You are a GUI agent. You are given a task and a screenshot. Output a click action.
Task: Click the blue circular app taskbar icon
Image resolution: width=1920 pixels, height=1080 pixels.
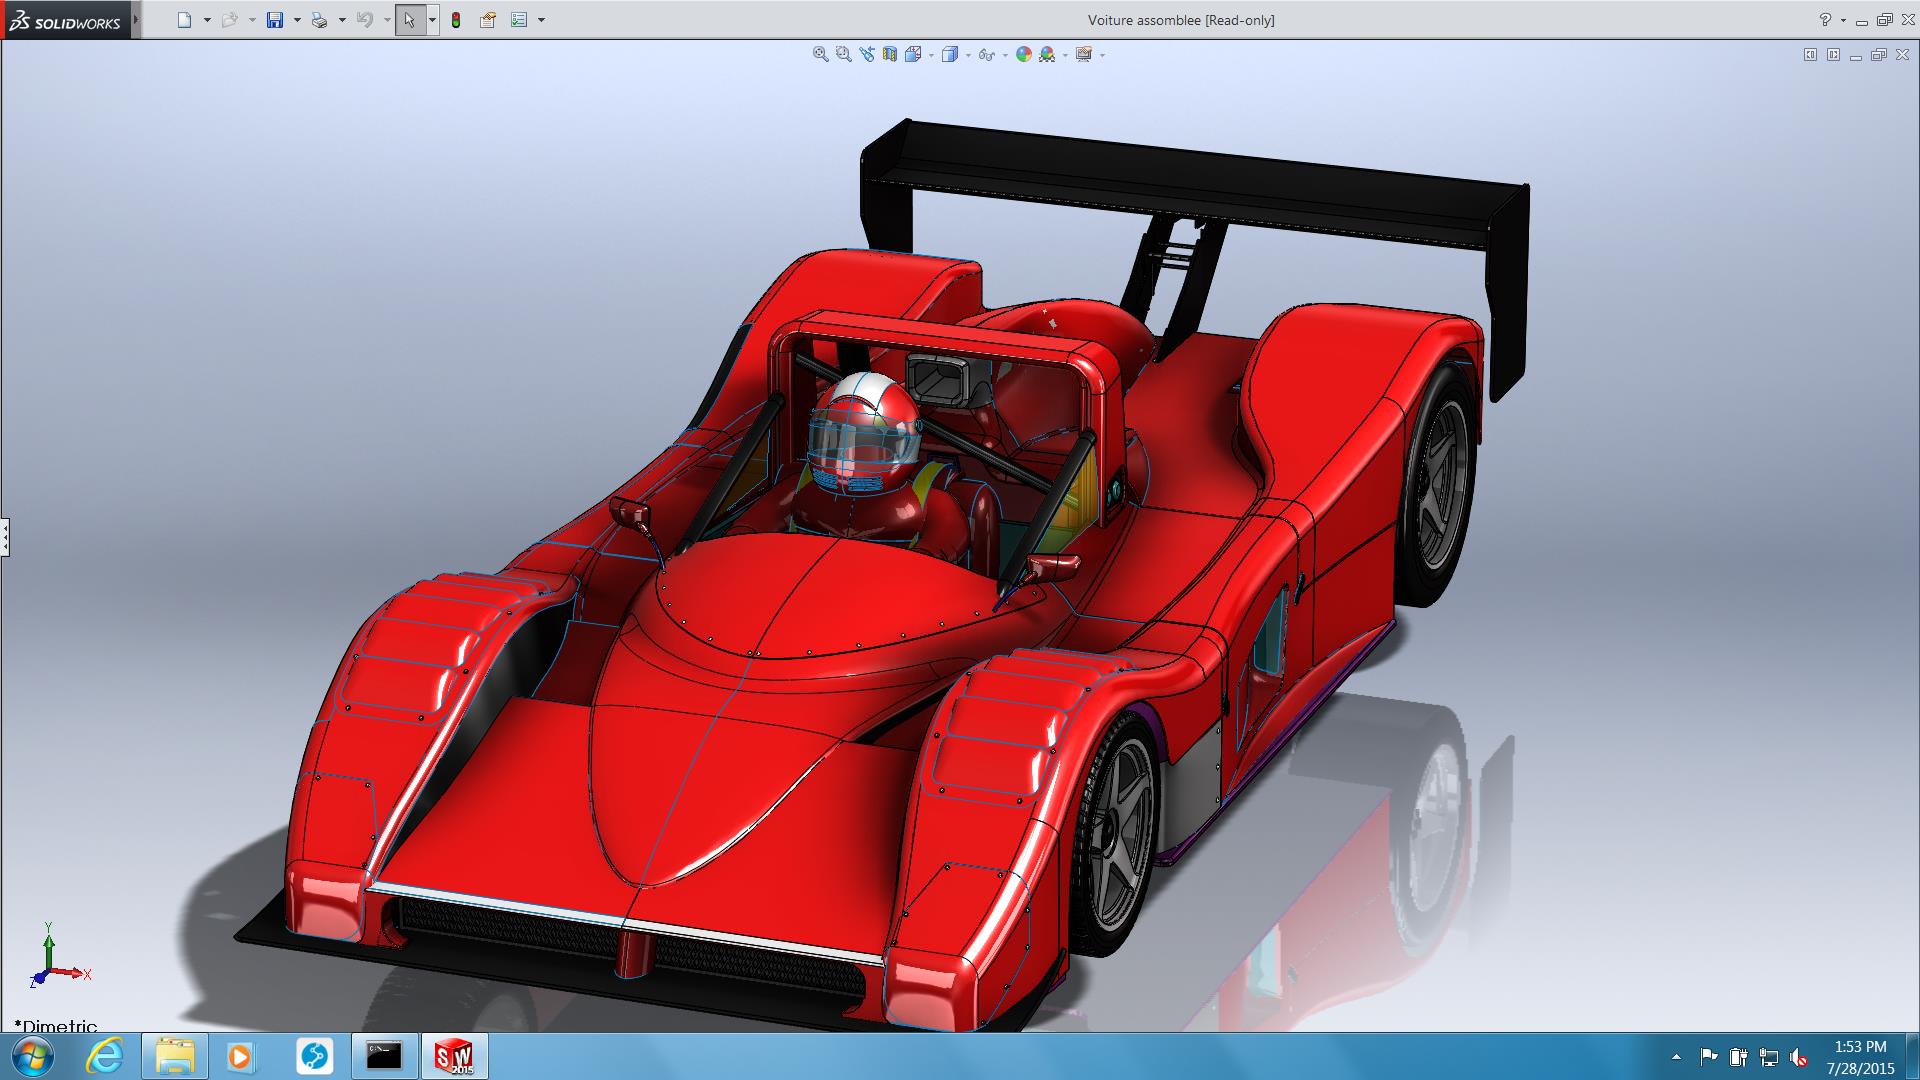[x=315, y=1056]
